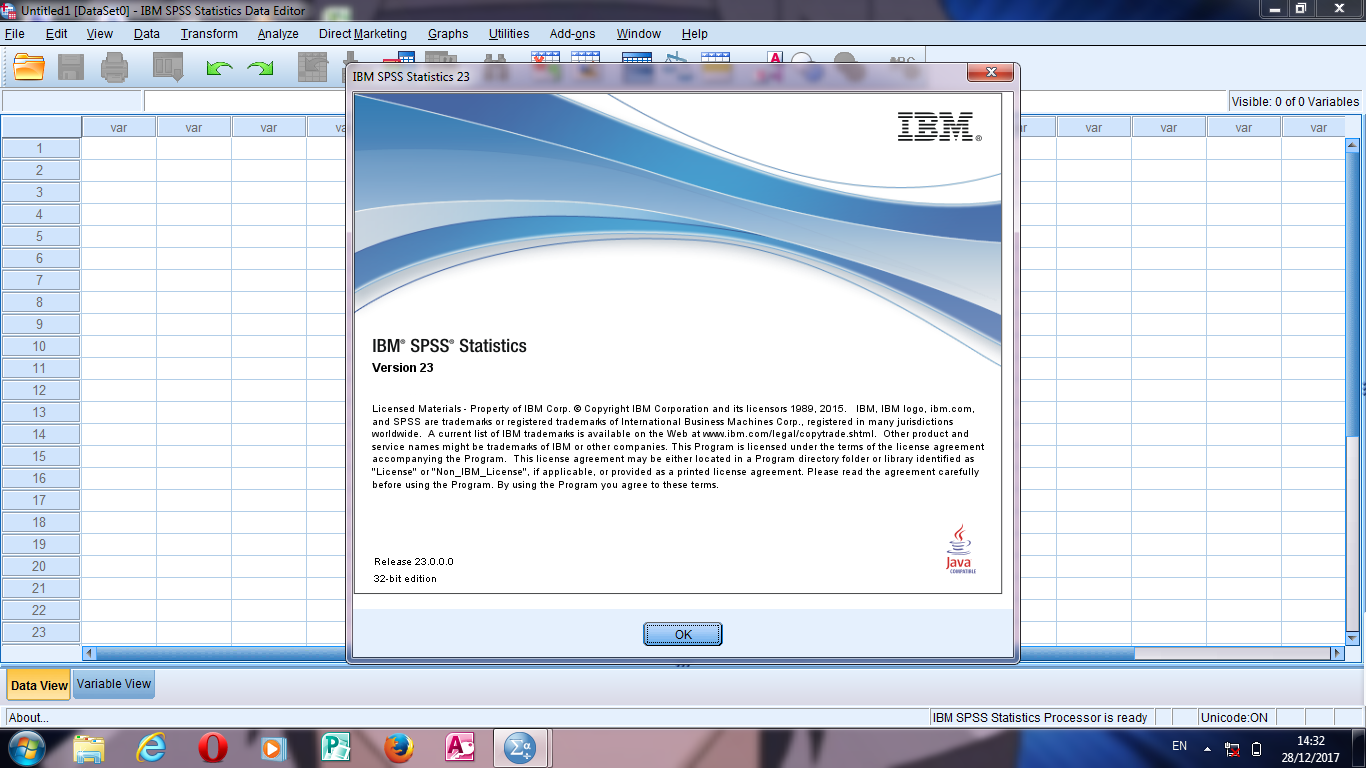
Task: Click the Save document toolbar icon
Action: pos(71,68)
